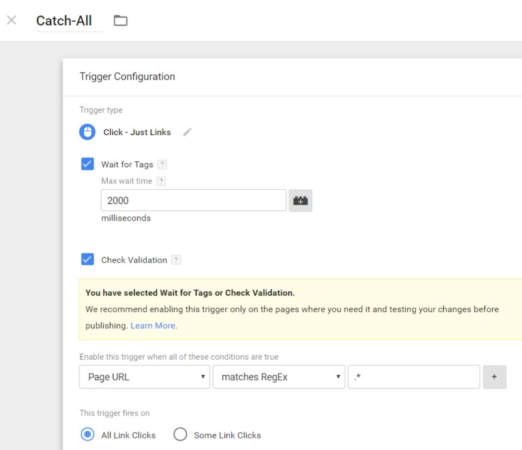This screenshot has width=522, height=450.
Task: Uncheck the Check Validation checkbox
Action: 87,259
